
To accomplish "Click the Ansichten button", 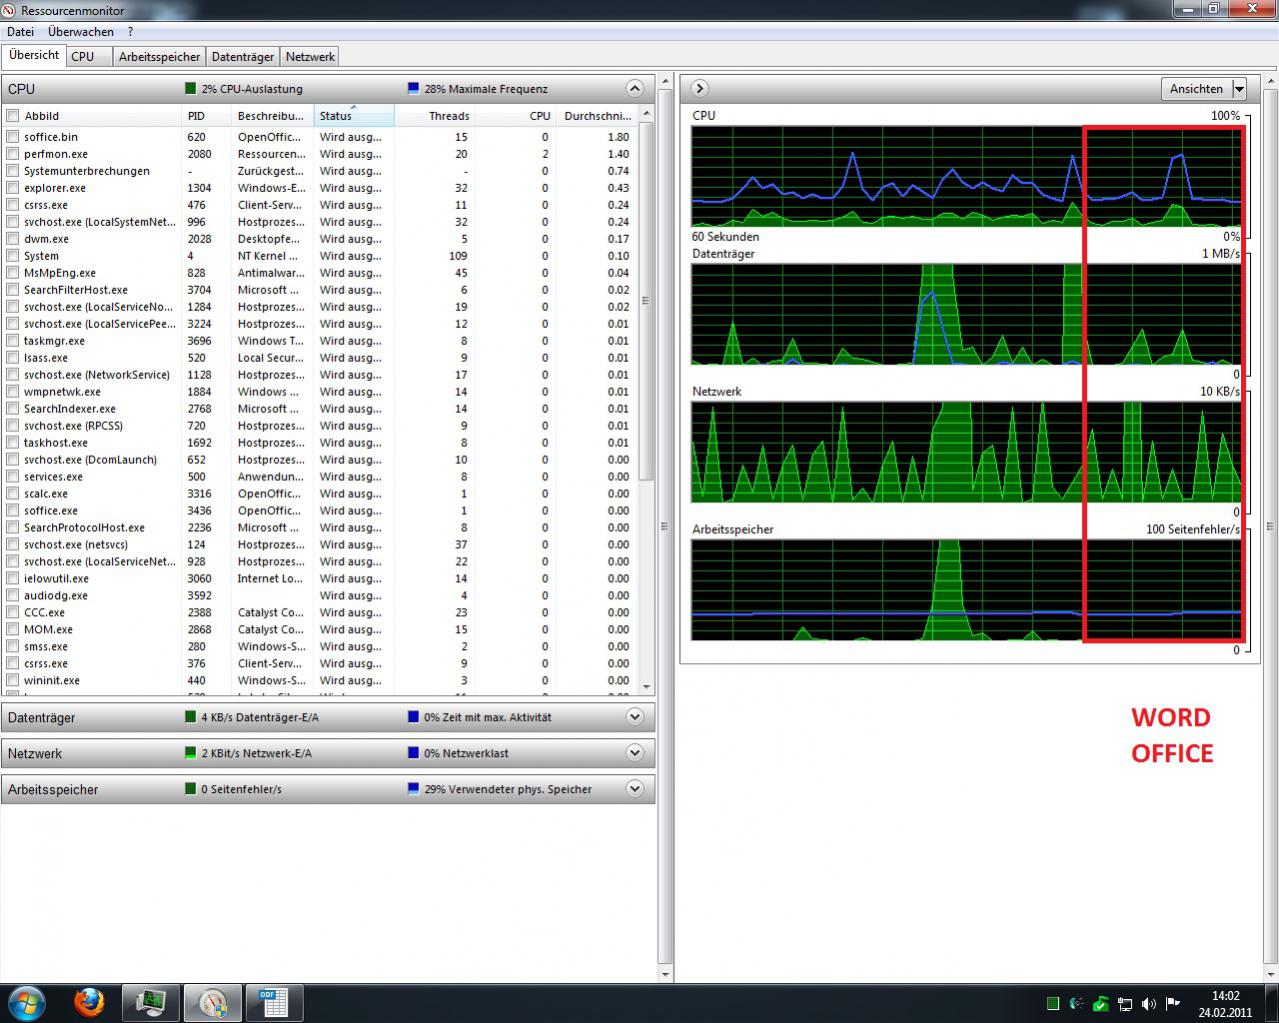I will coord(1196,89).
